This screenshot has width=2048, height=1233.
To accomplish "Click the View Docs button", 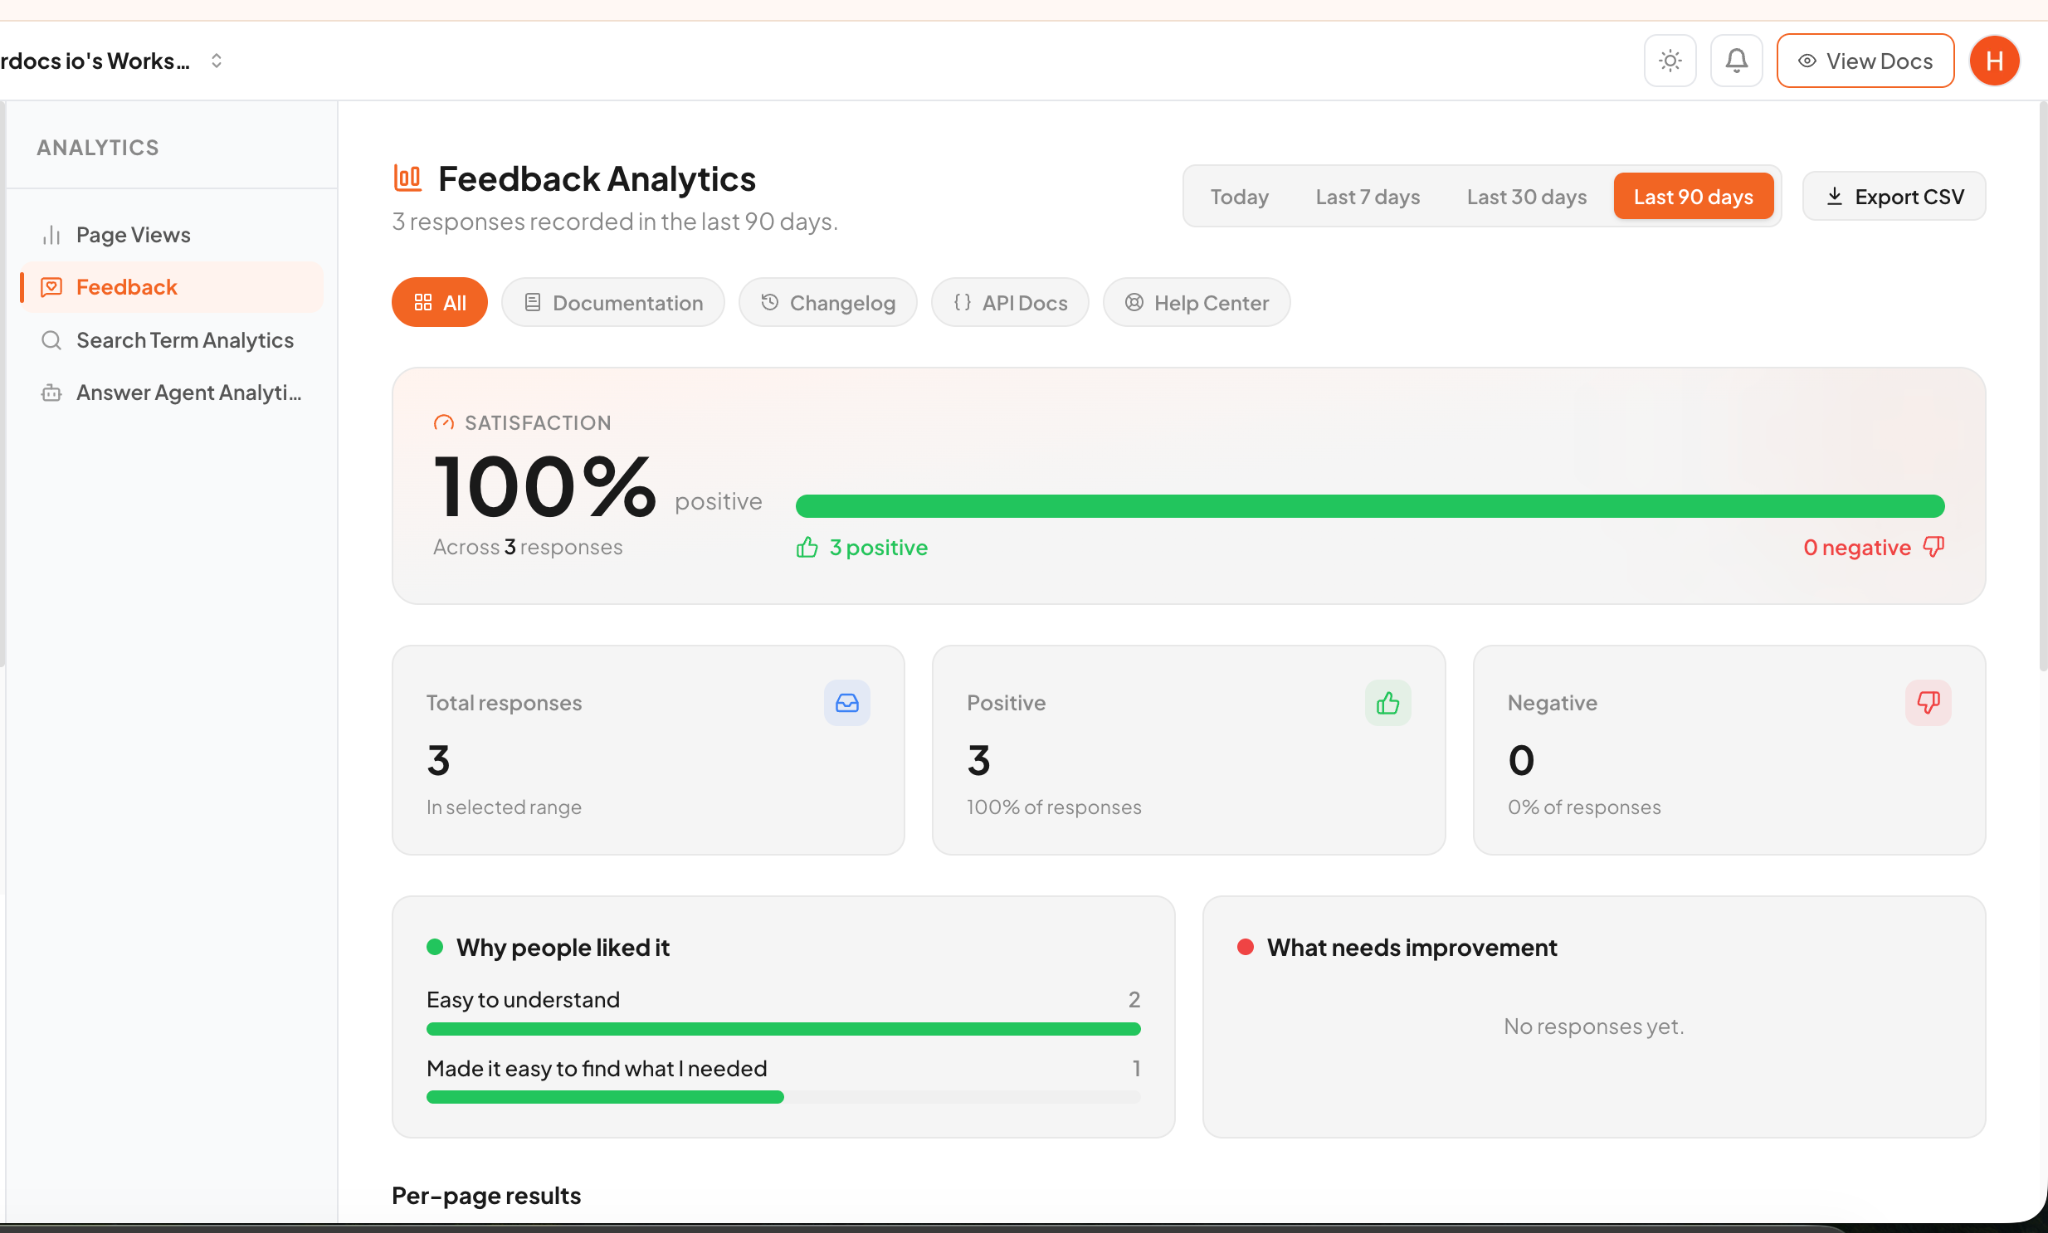I will click(1865, 61).
